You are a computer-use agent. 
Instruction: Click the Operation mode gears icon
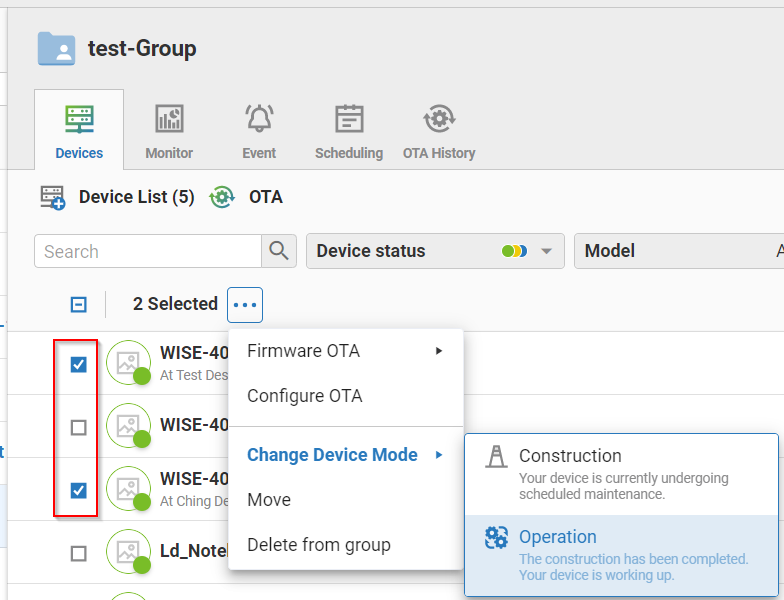(x=496, y=538)
